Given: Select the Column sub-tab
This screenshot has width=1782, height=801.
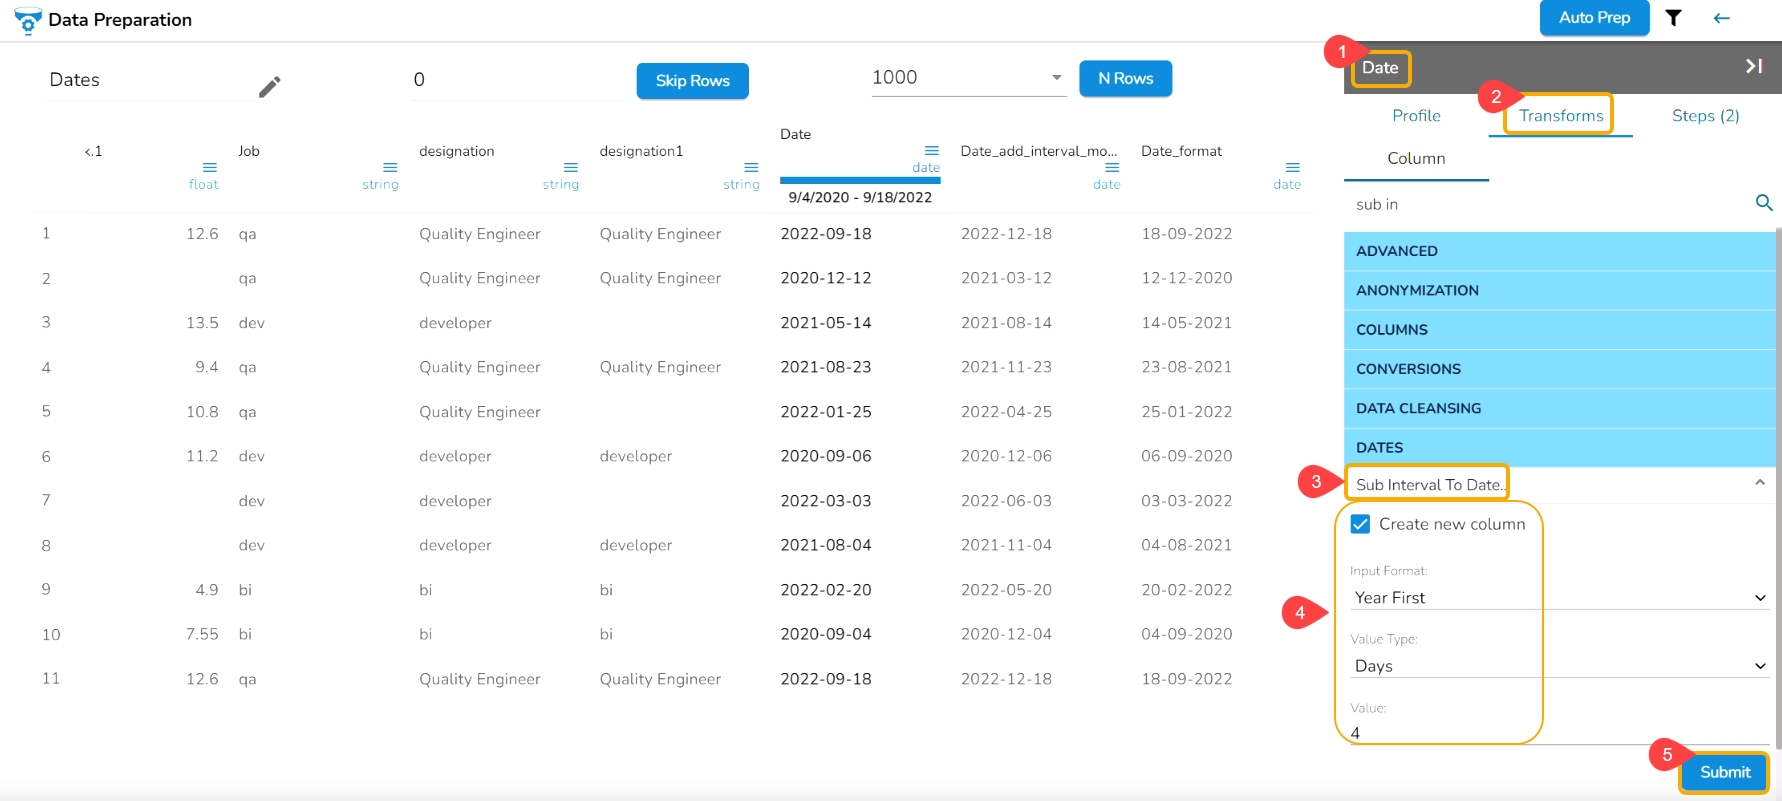Looking at the screenshot, I should pos(1416,158).
